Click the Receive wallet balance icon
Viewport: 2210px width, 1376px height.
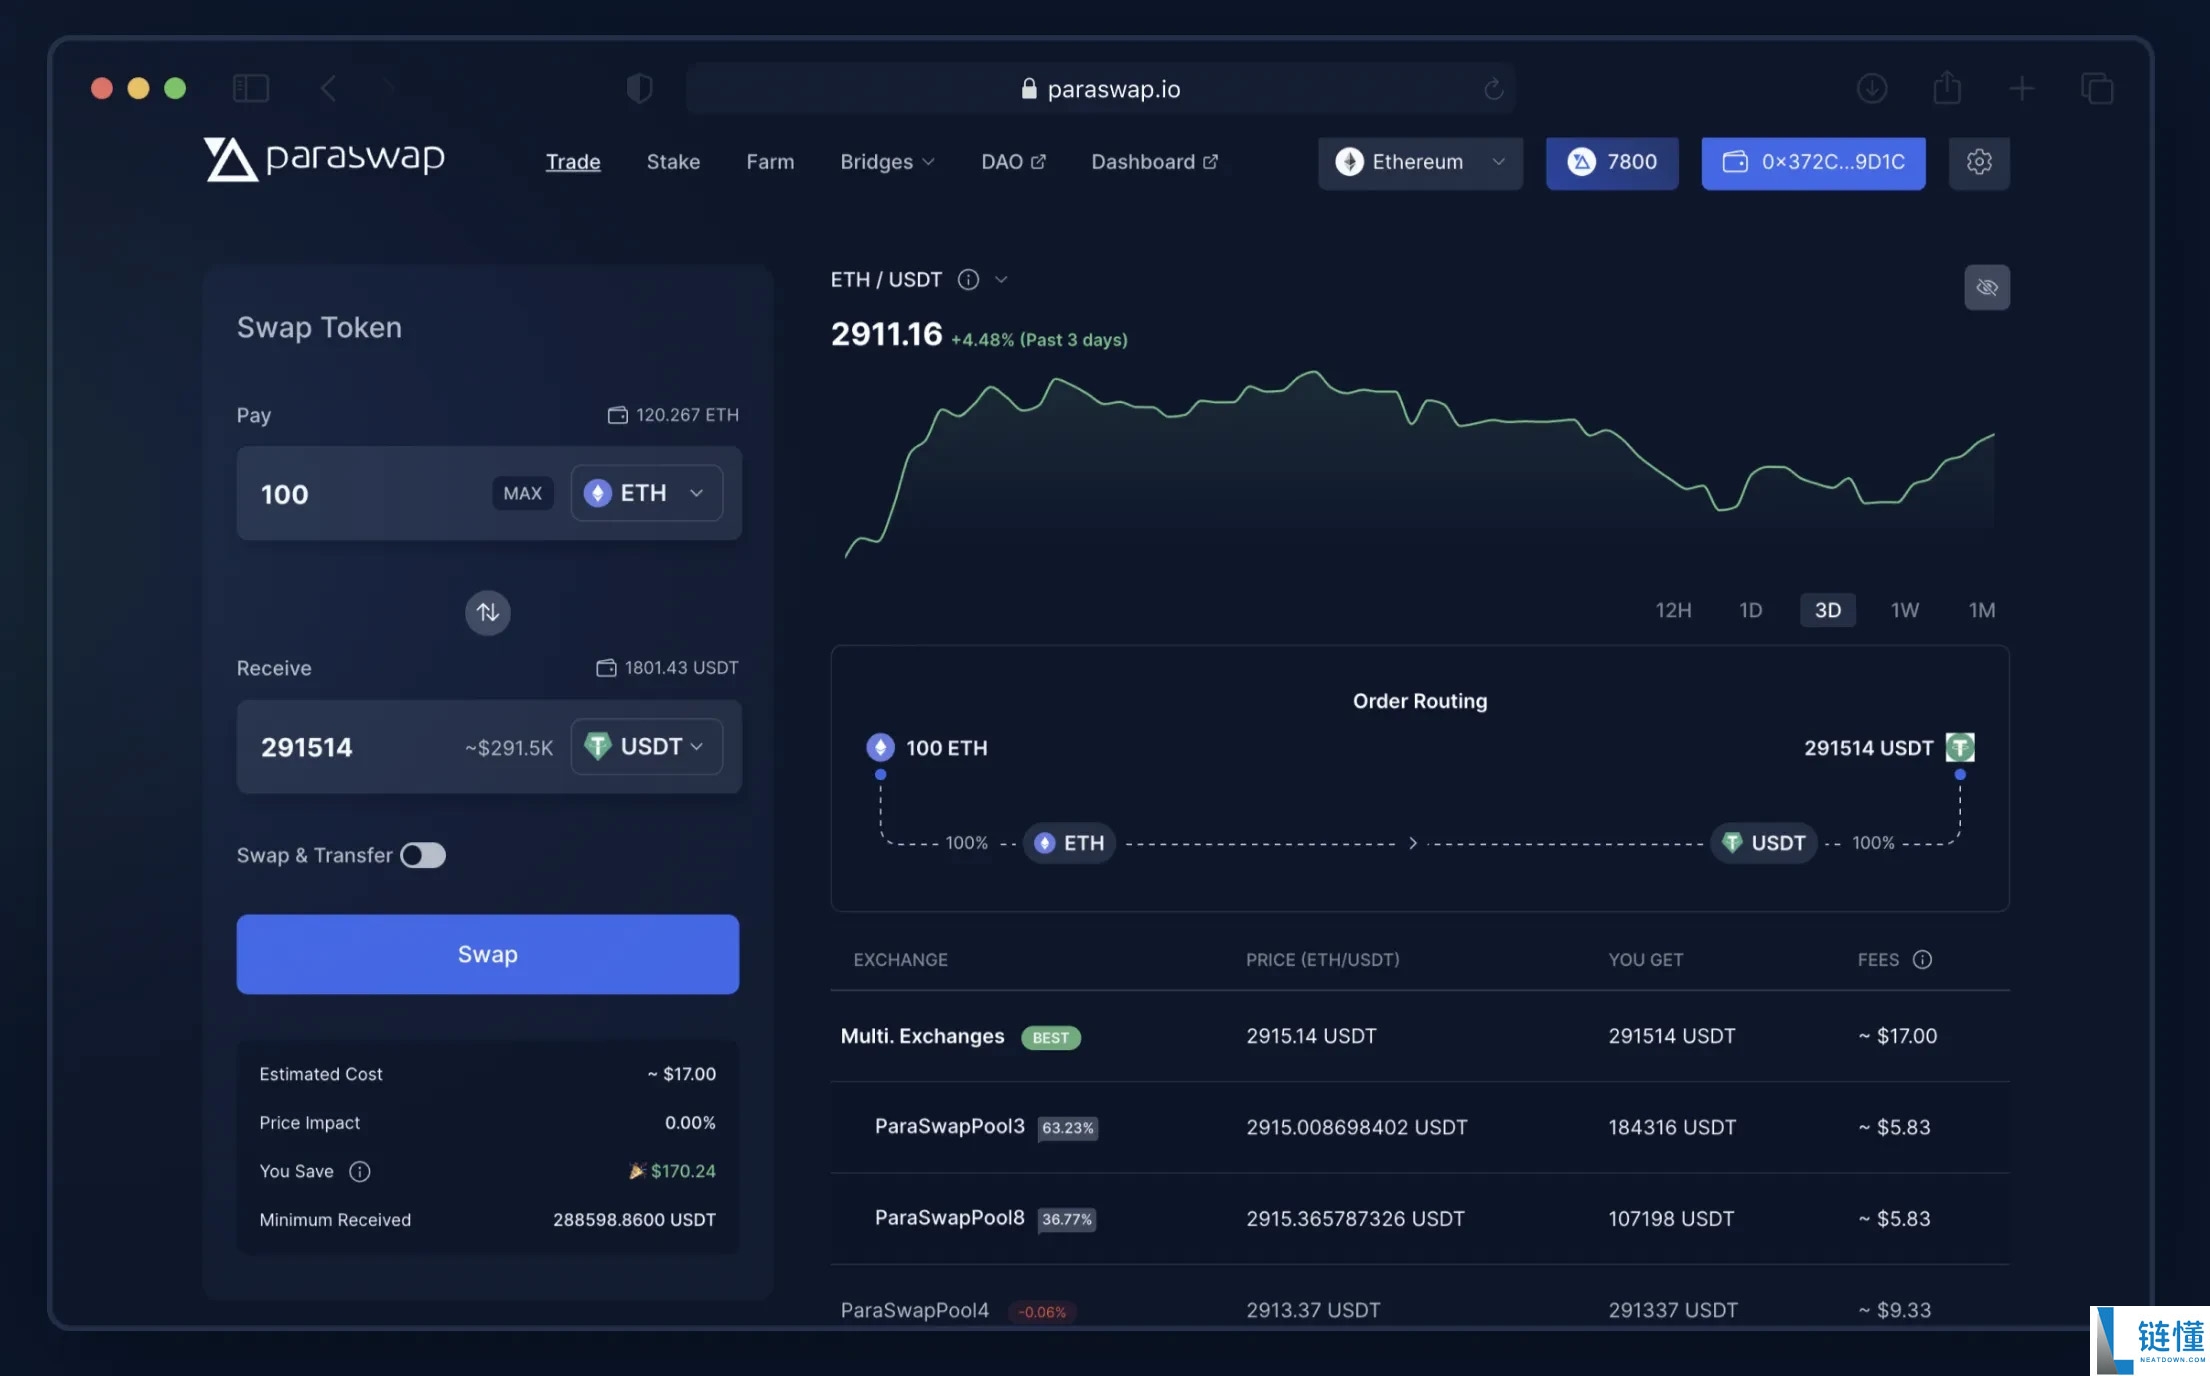(606, 668)
